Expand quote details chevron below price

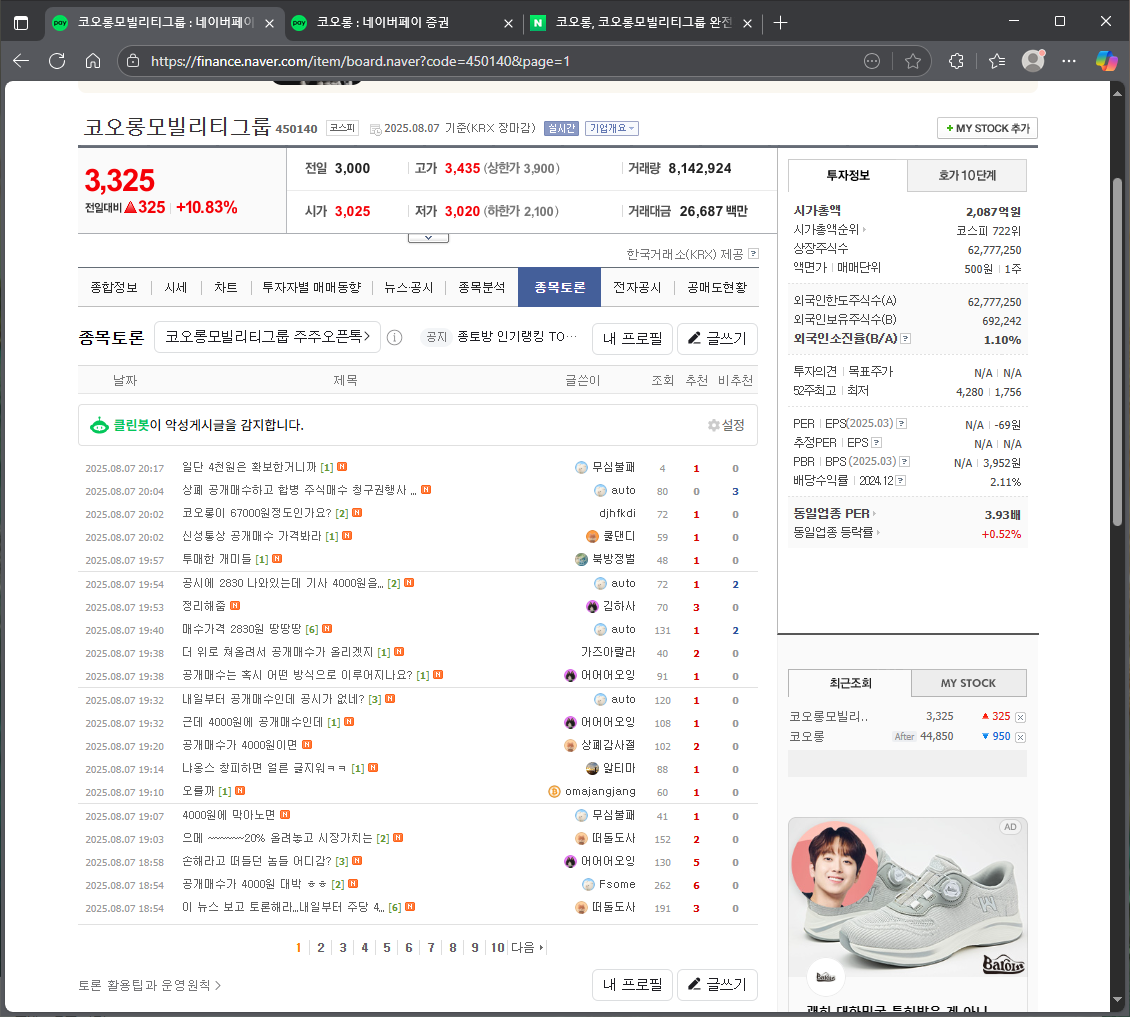pos(428,238)
